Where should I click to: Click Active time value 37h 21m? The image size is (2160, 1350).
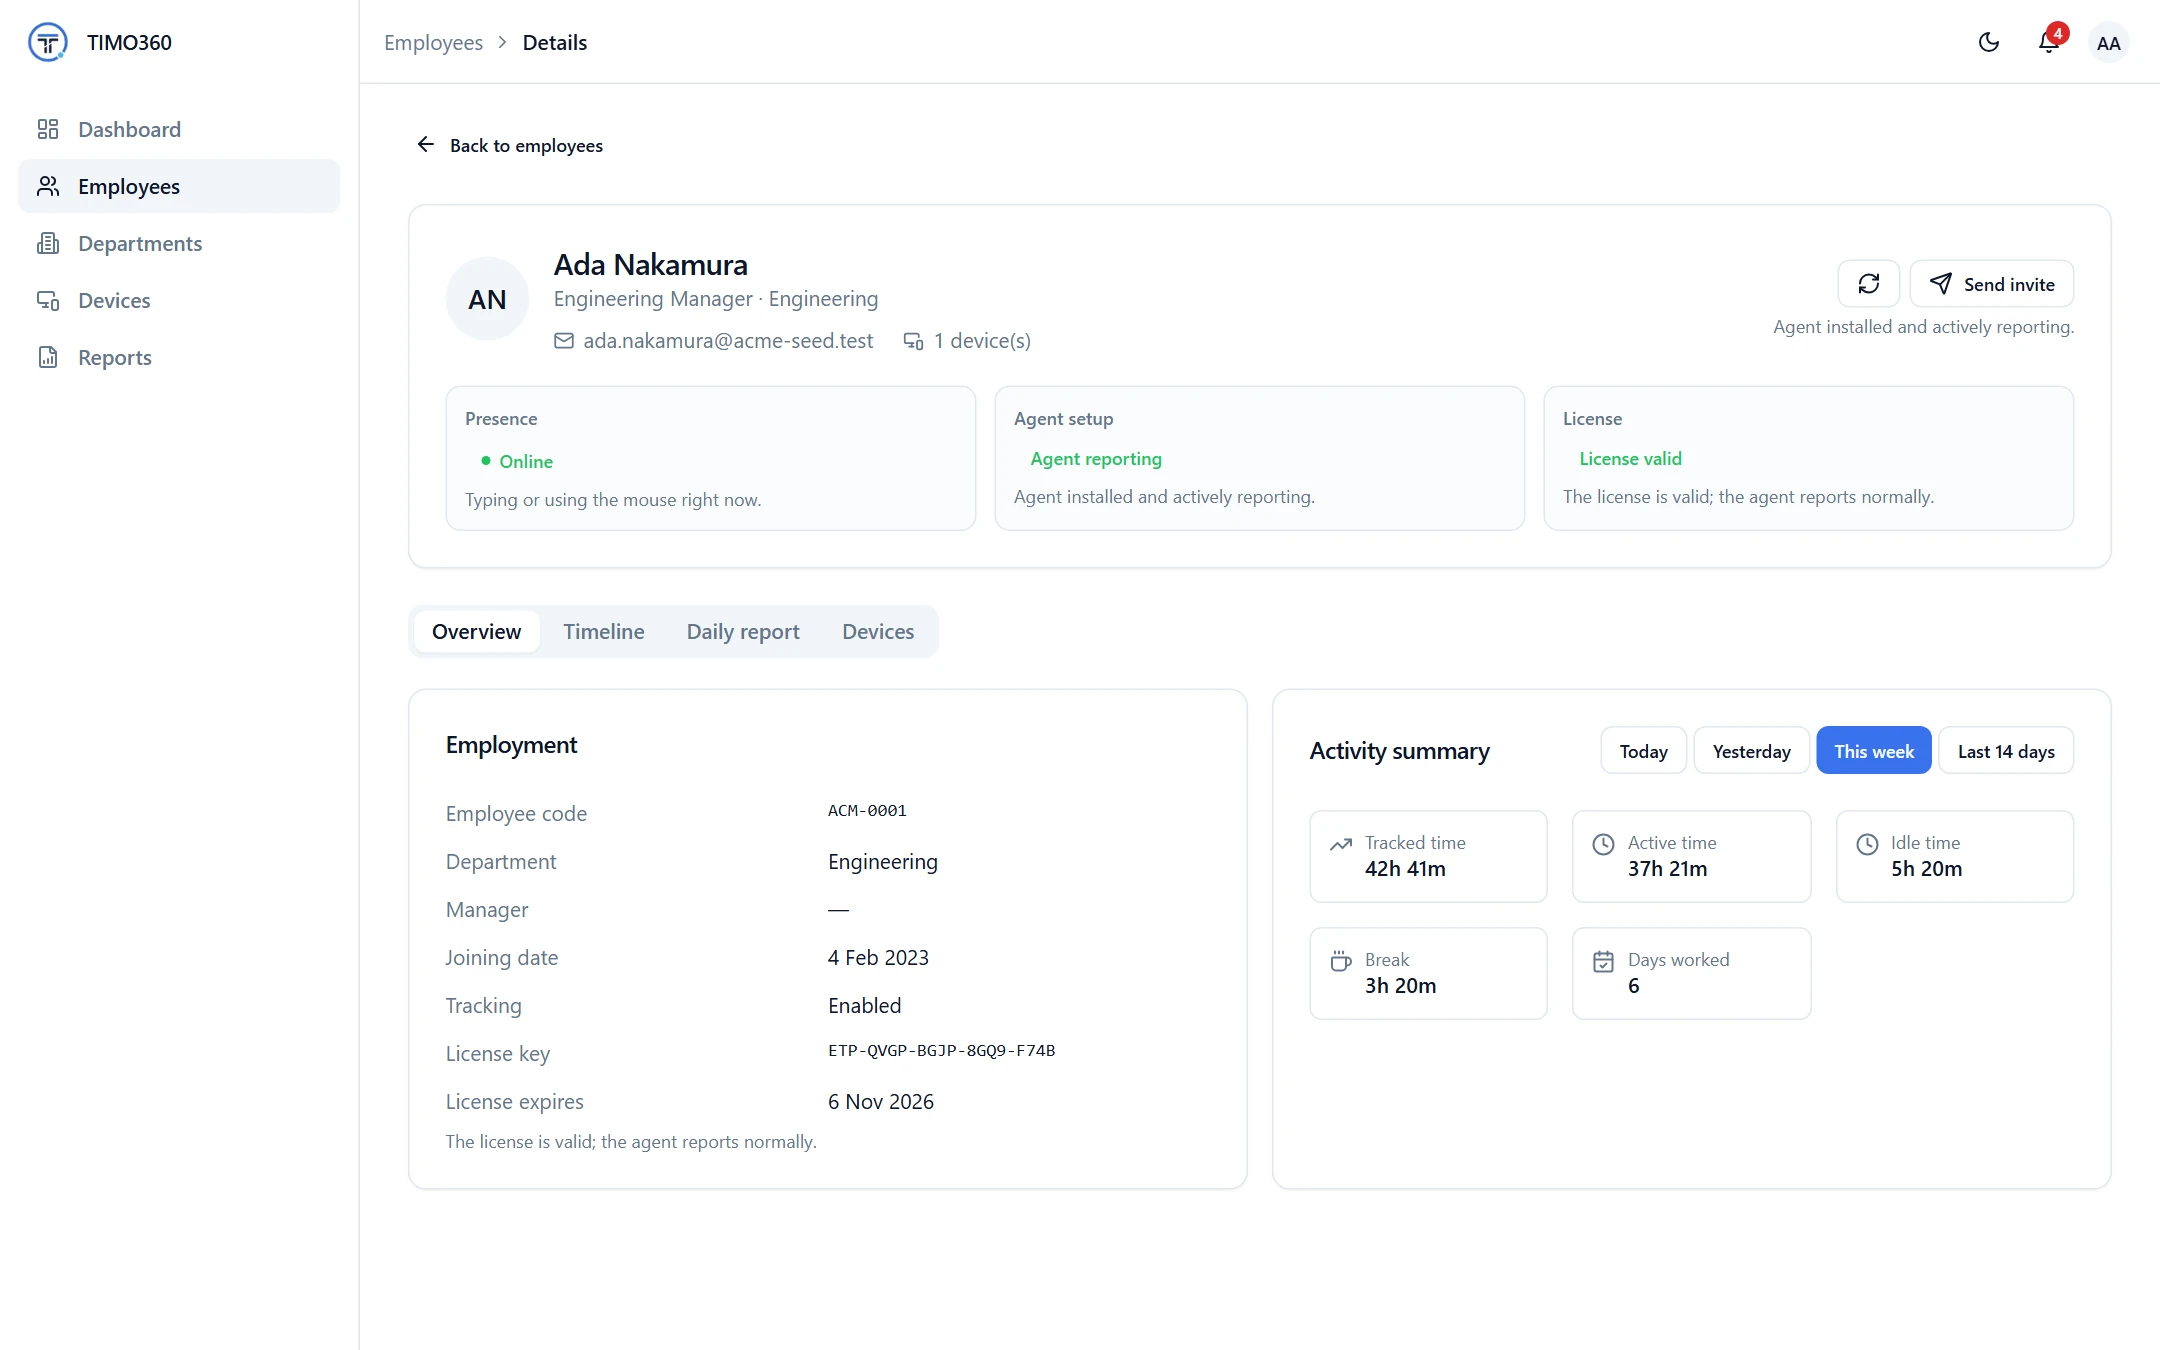[1667, 869]
